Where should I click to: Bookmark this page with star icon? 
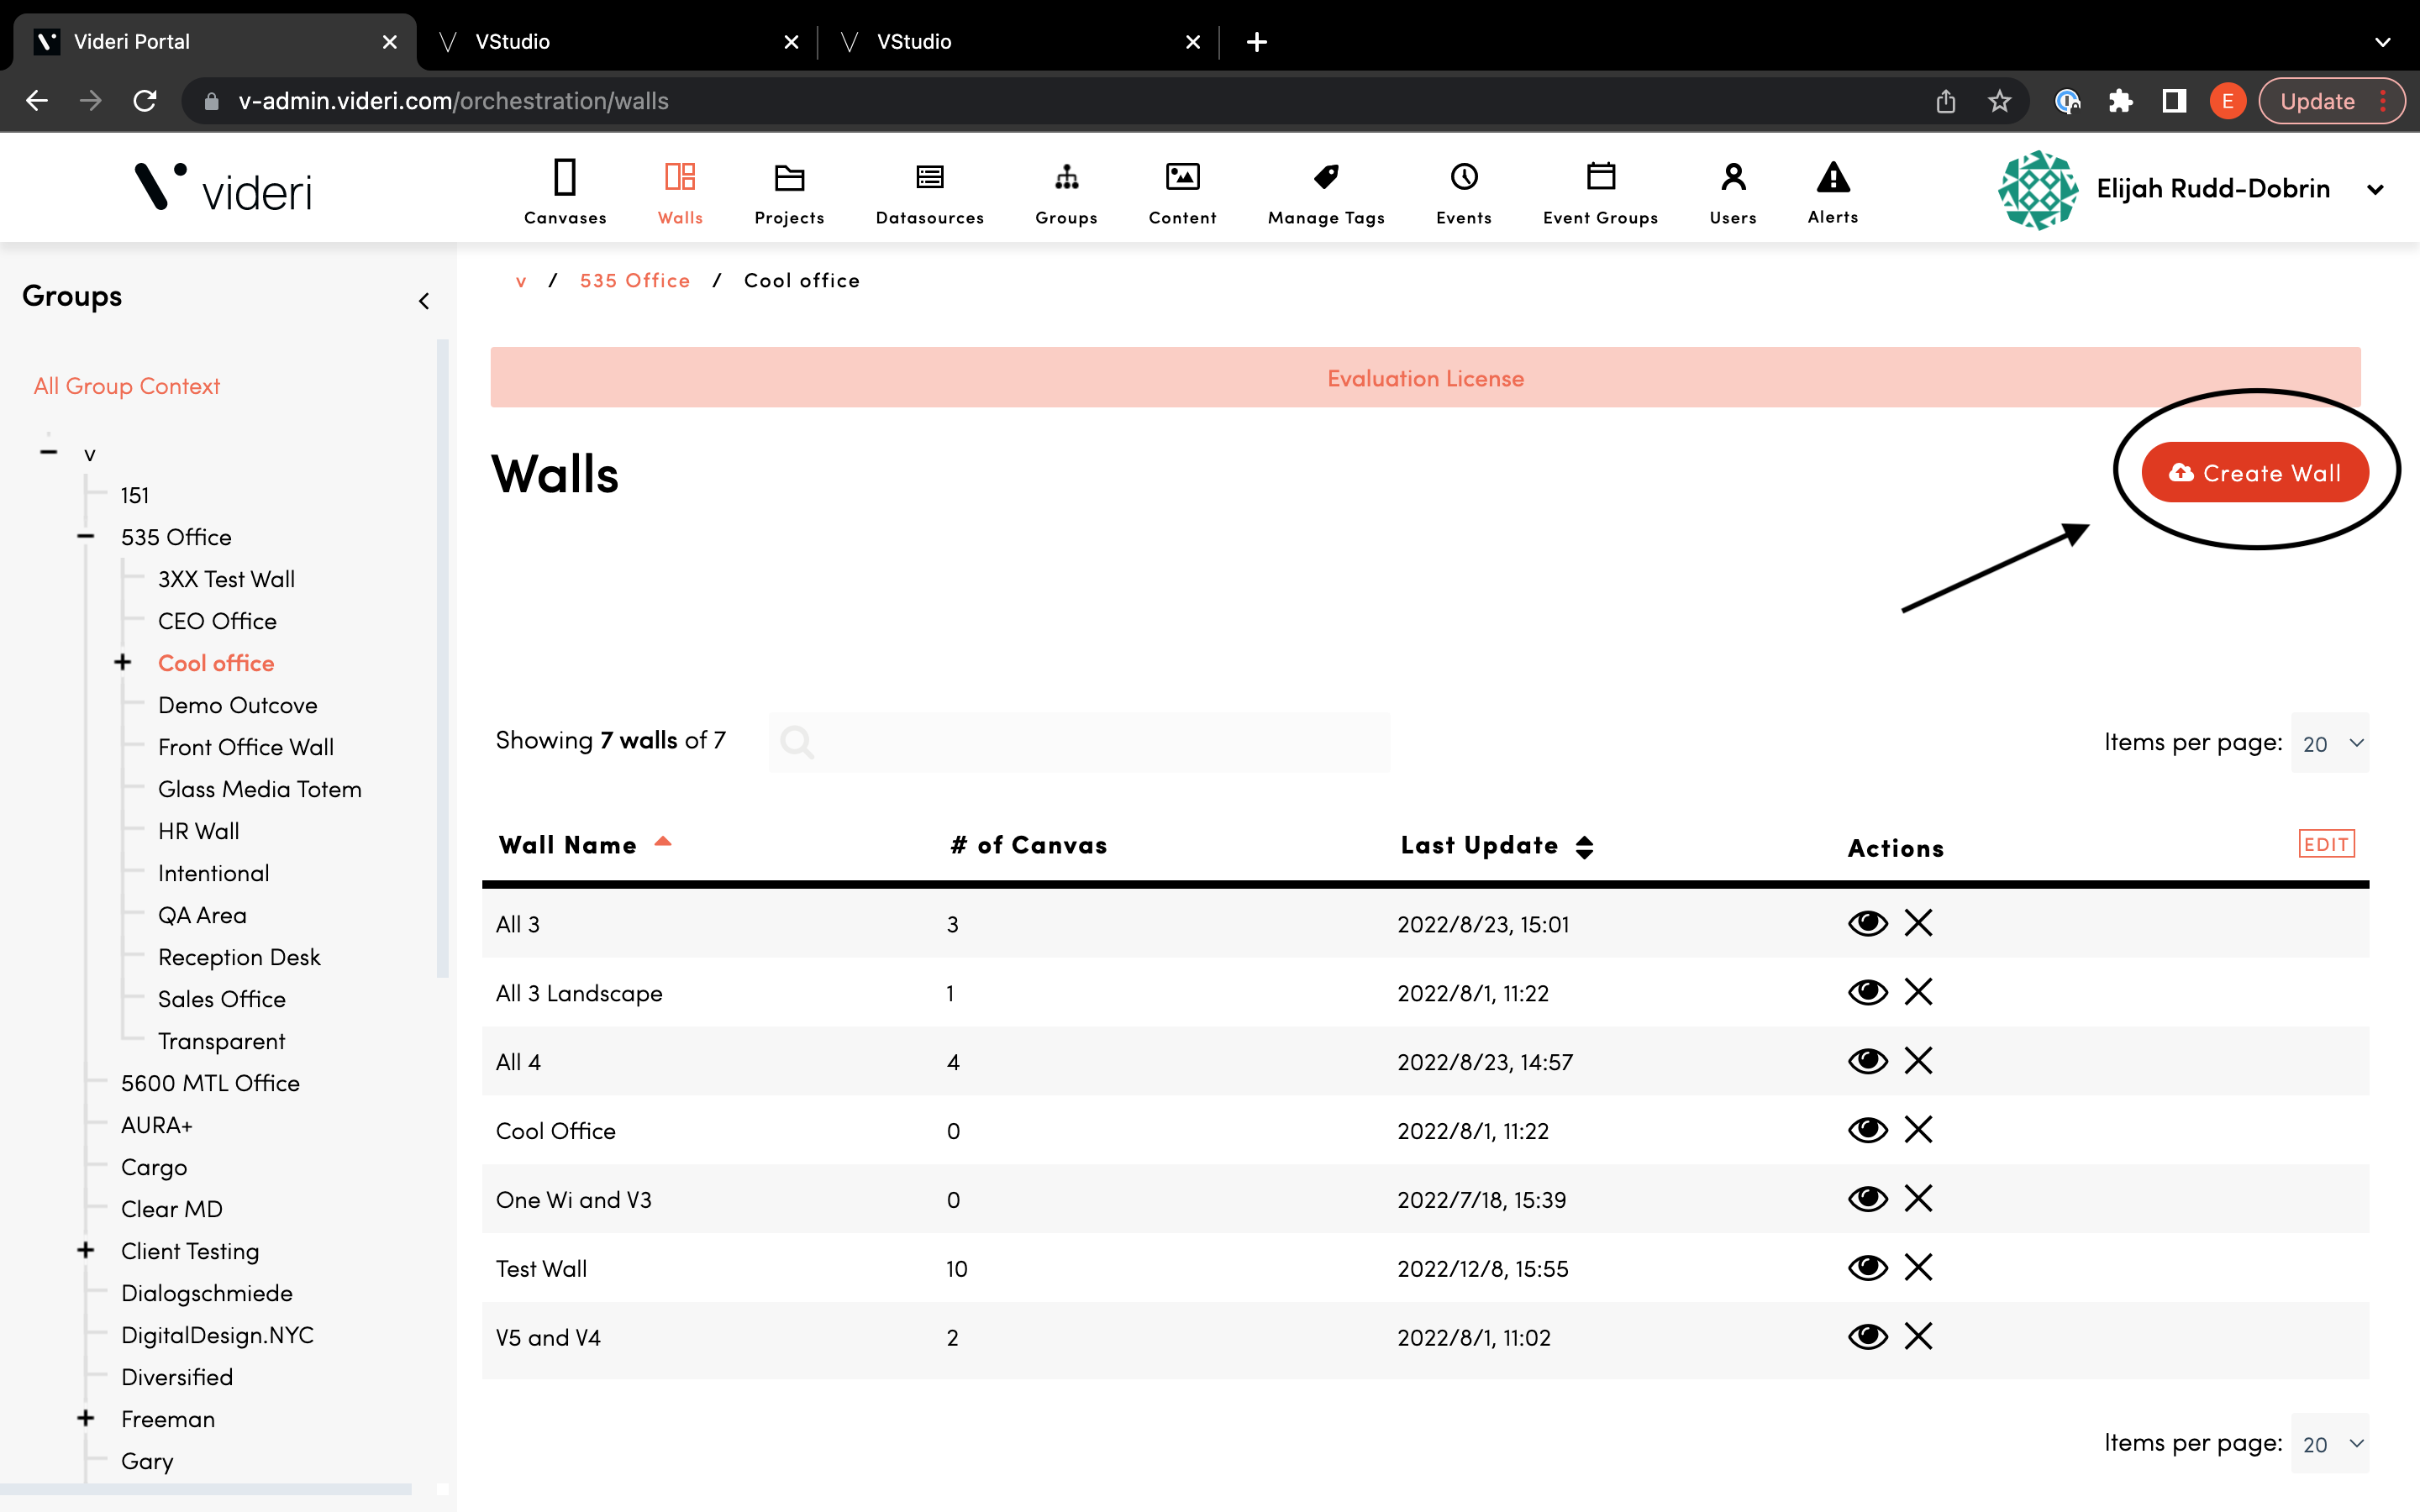point(1999,101)
